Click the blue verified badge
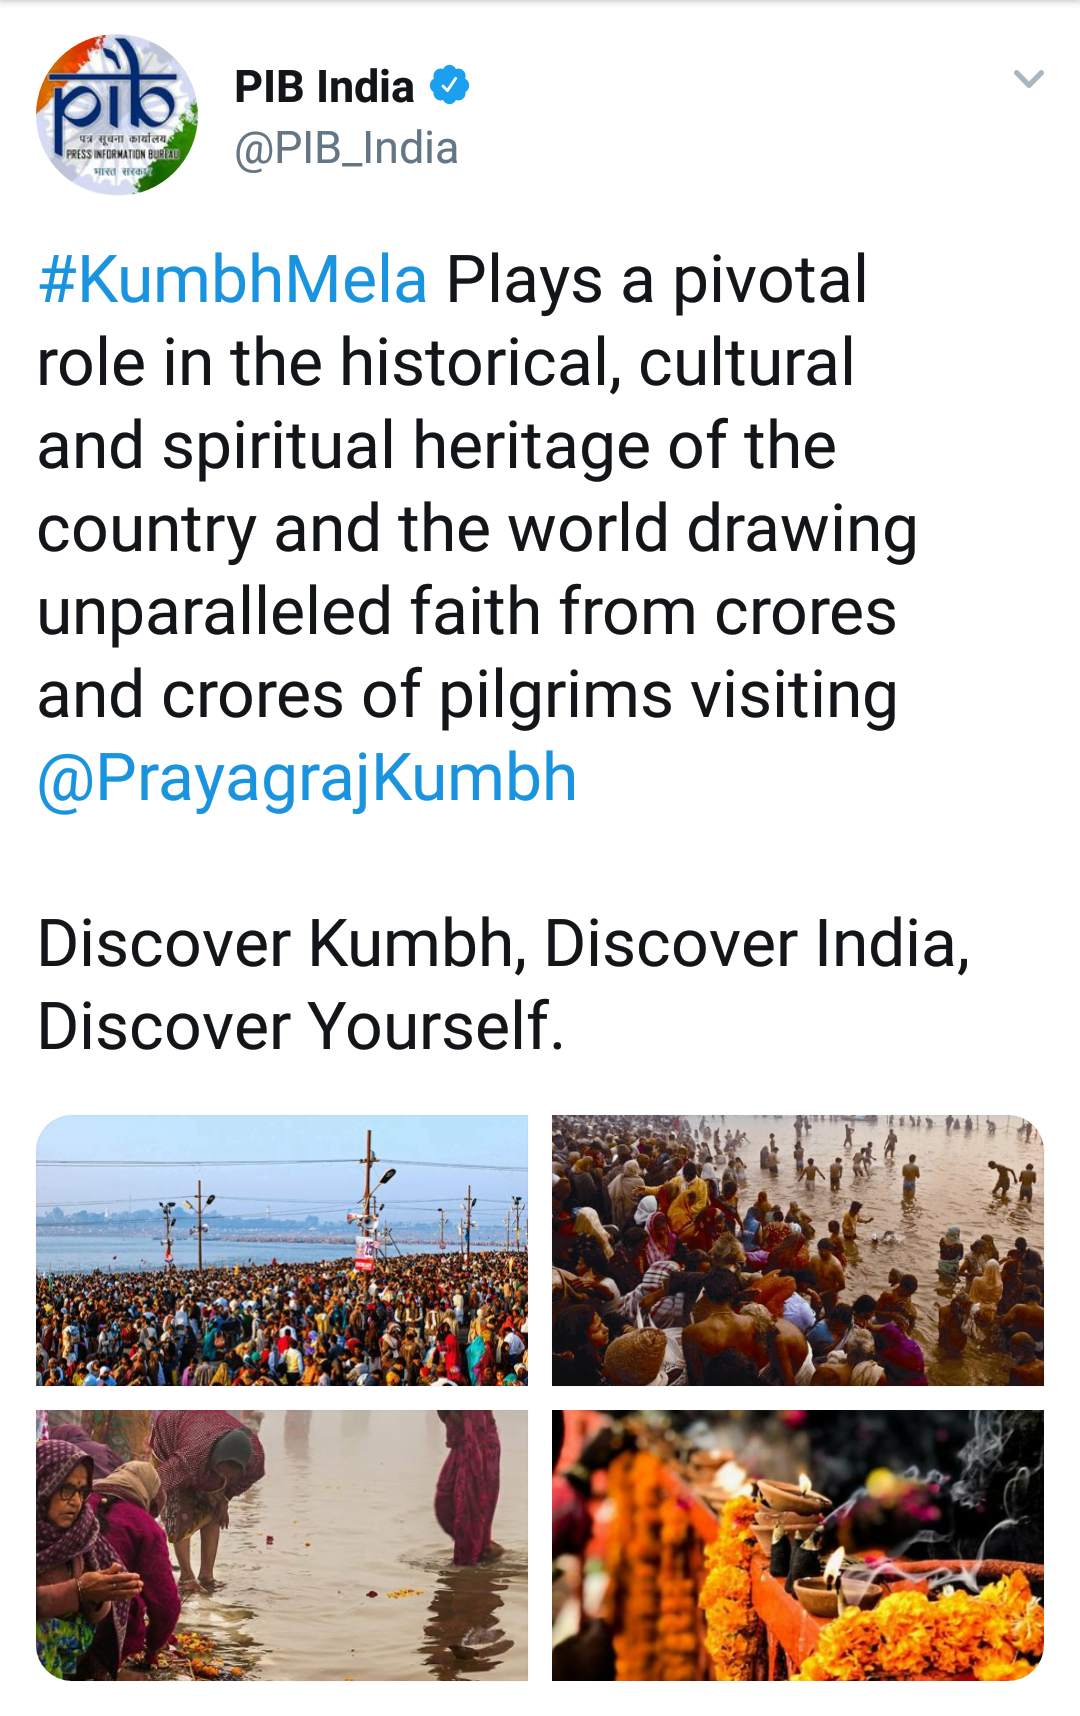Screen dimensions: 1080x1716 (449, 85)
